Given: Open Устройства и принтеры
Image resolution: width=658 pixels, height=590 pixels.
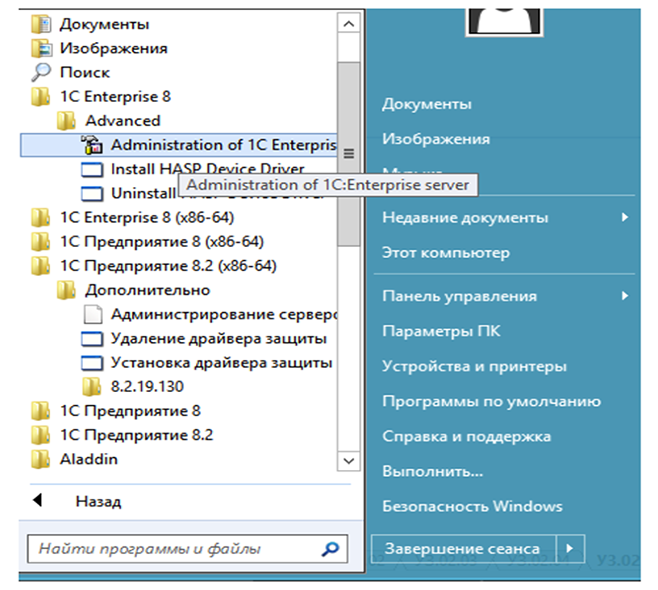Looking at the screenshot, I should [474, 366].
